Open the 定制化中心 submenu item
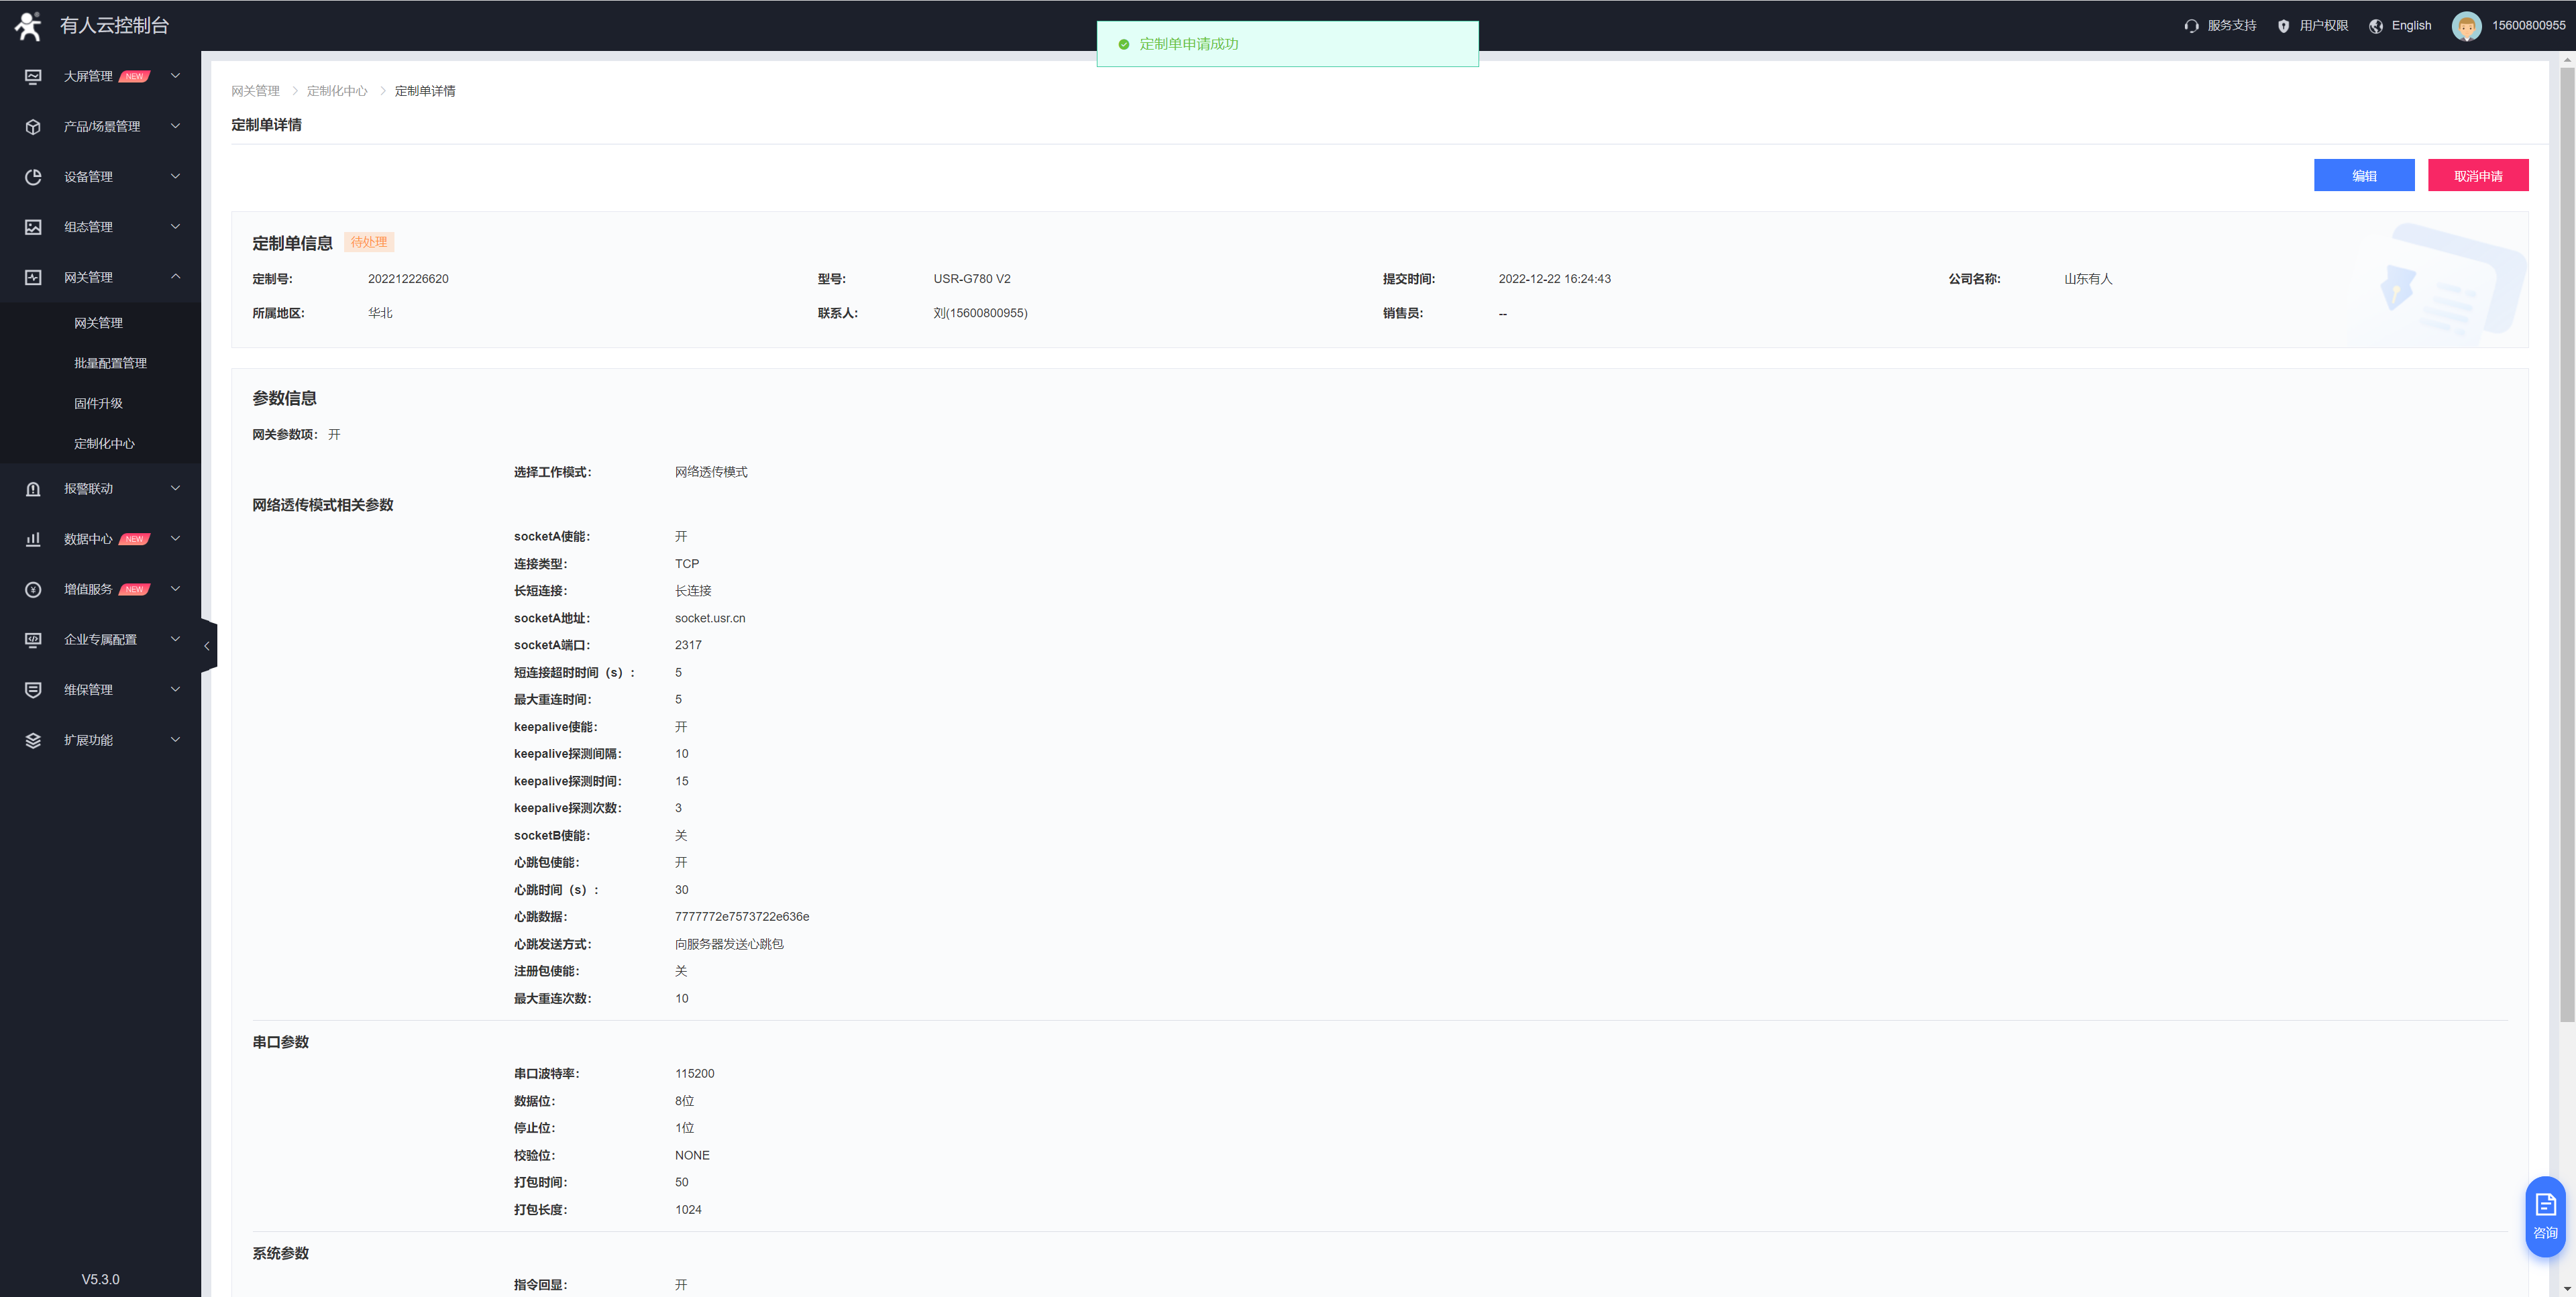The height and width of the screenshot is (1297, 2576). [104, 443]
